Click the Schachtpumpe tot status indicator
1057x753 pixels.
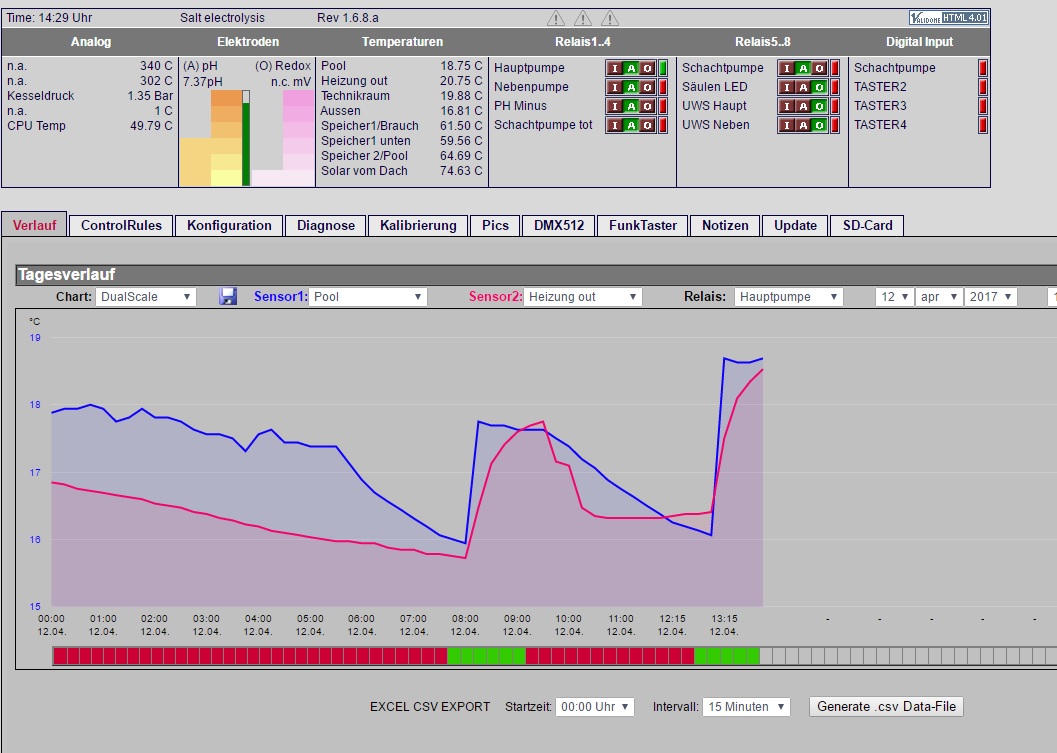click(663, 125)
